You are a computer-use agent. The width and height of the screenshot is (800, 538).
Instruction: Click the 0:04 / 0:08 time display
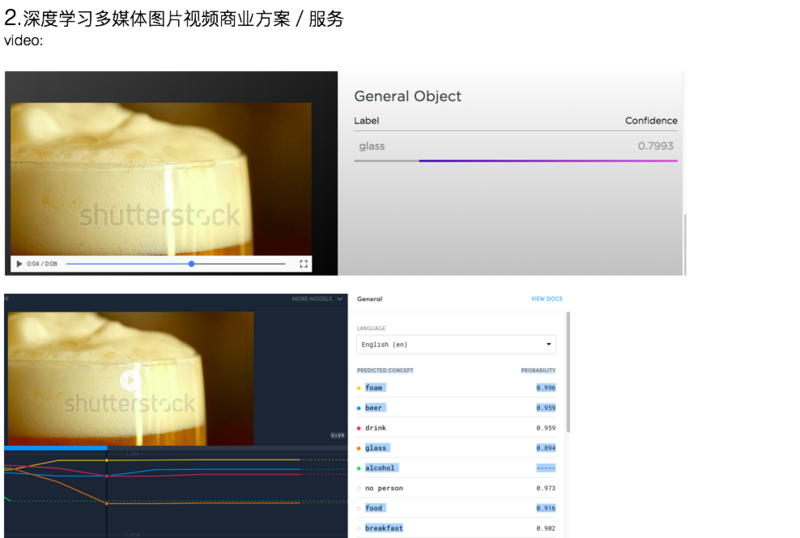coord(42,264)
